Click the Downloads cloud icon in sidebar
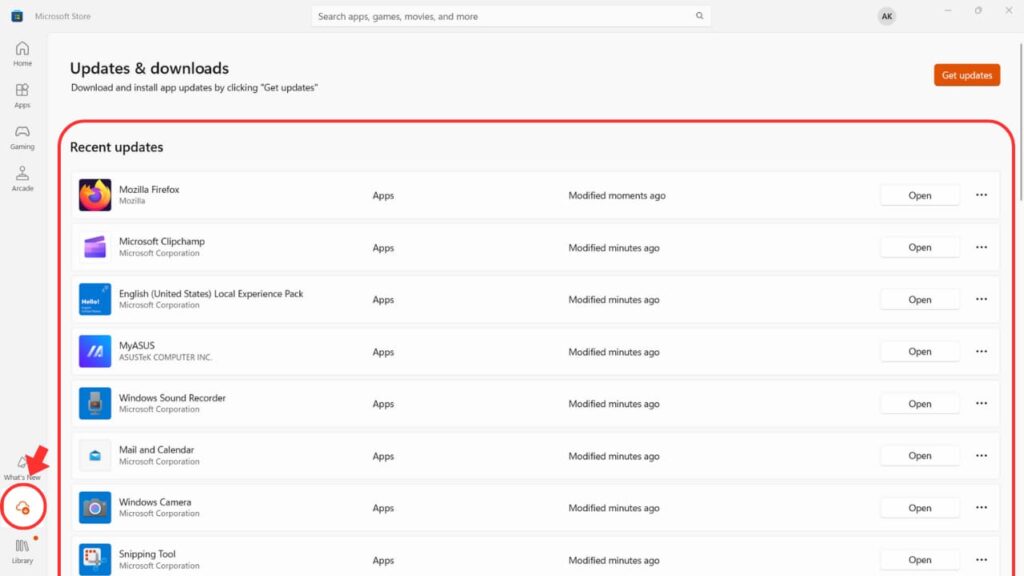1024x576 pixels. click(22, 507)
